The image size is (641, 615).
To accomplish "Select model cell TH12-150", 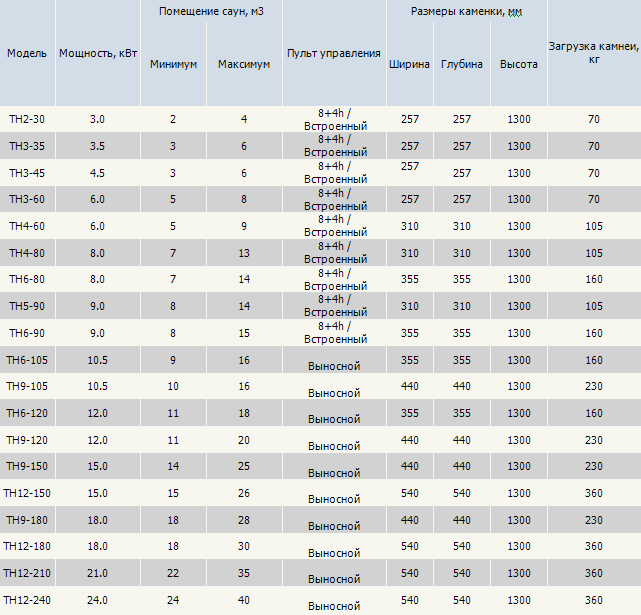I will (x=27, y=493).
